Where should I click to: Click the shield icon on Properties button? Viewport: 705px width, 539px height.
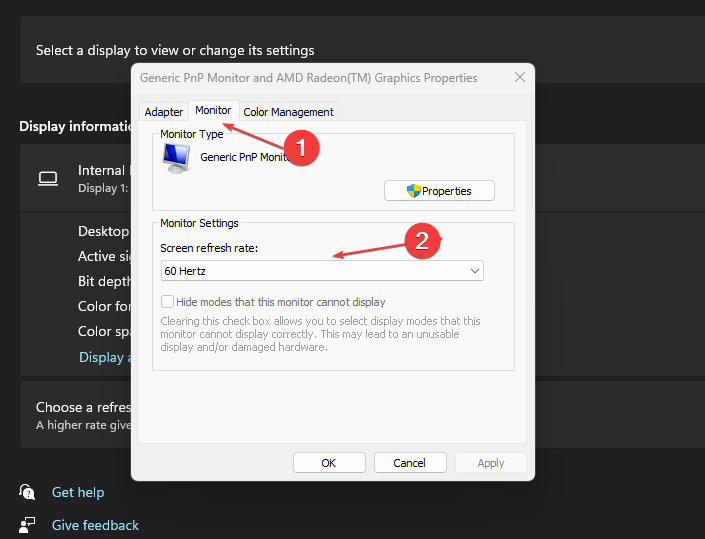point(413,191)
